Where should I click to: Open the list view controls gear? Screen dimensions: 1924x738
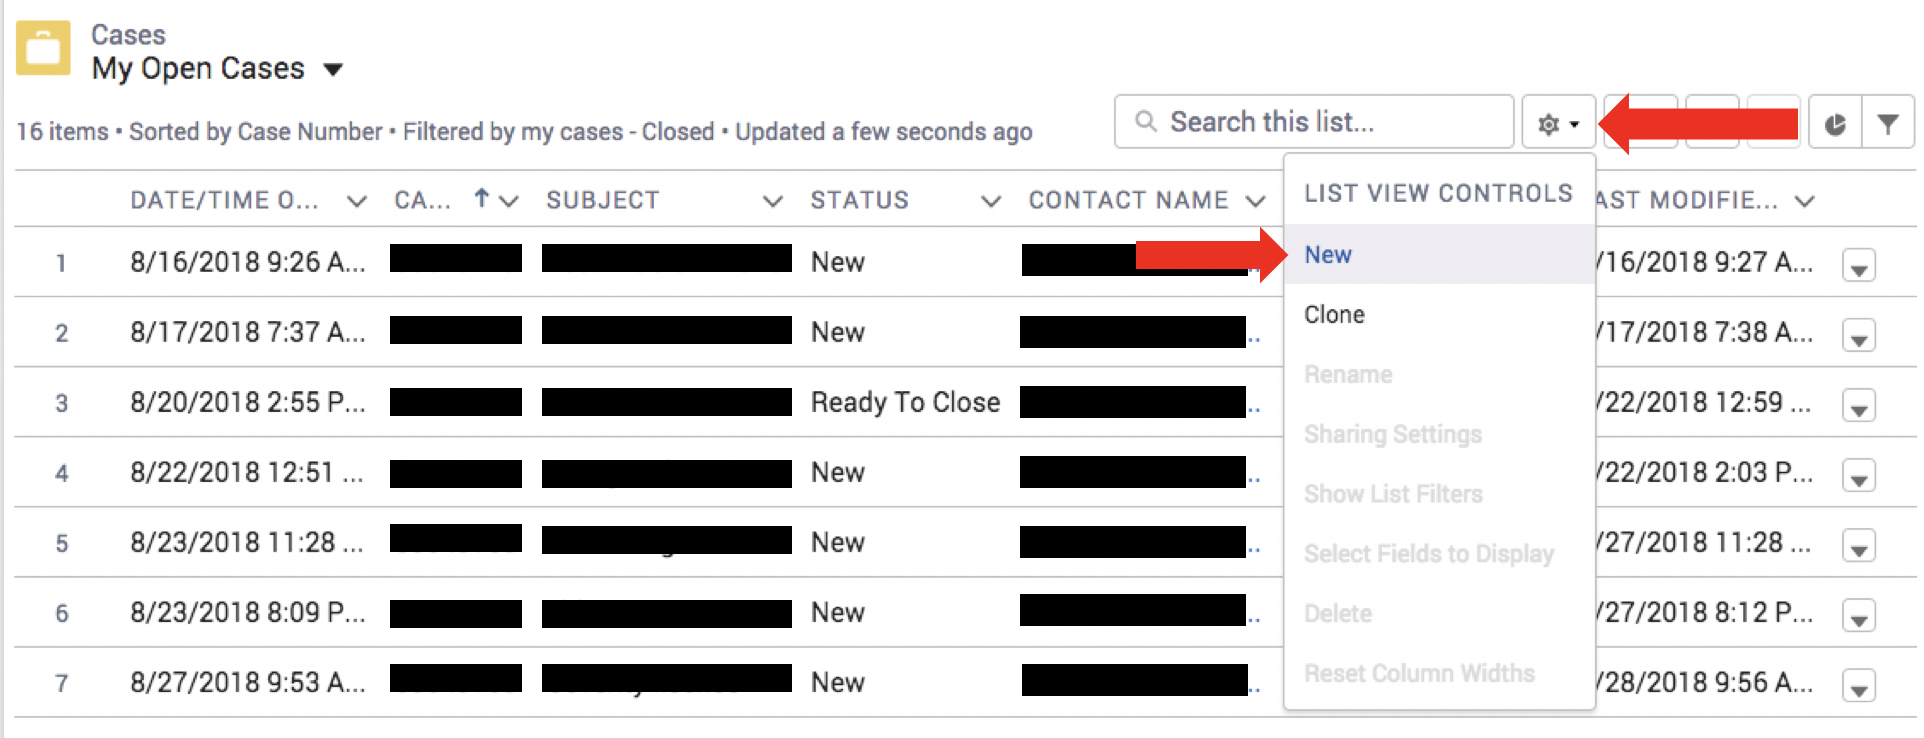coord(1557,124)
